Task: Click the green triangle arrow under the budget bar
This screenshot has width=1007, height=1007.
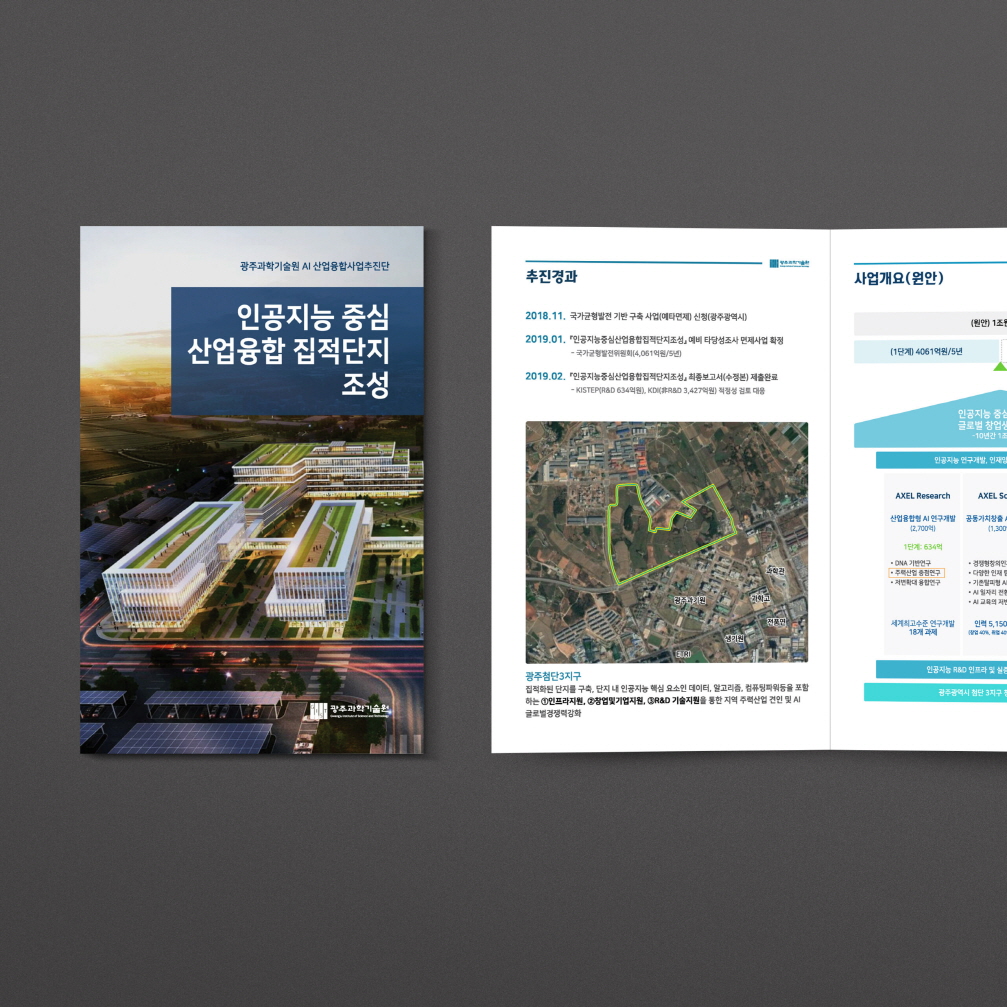Action: tap(999, 367)
